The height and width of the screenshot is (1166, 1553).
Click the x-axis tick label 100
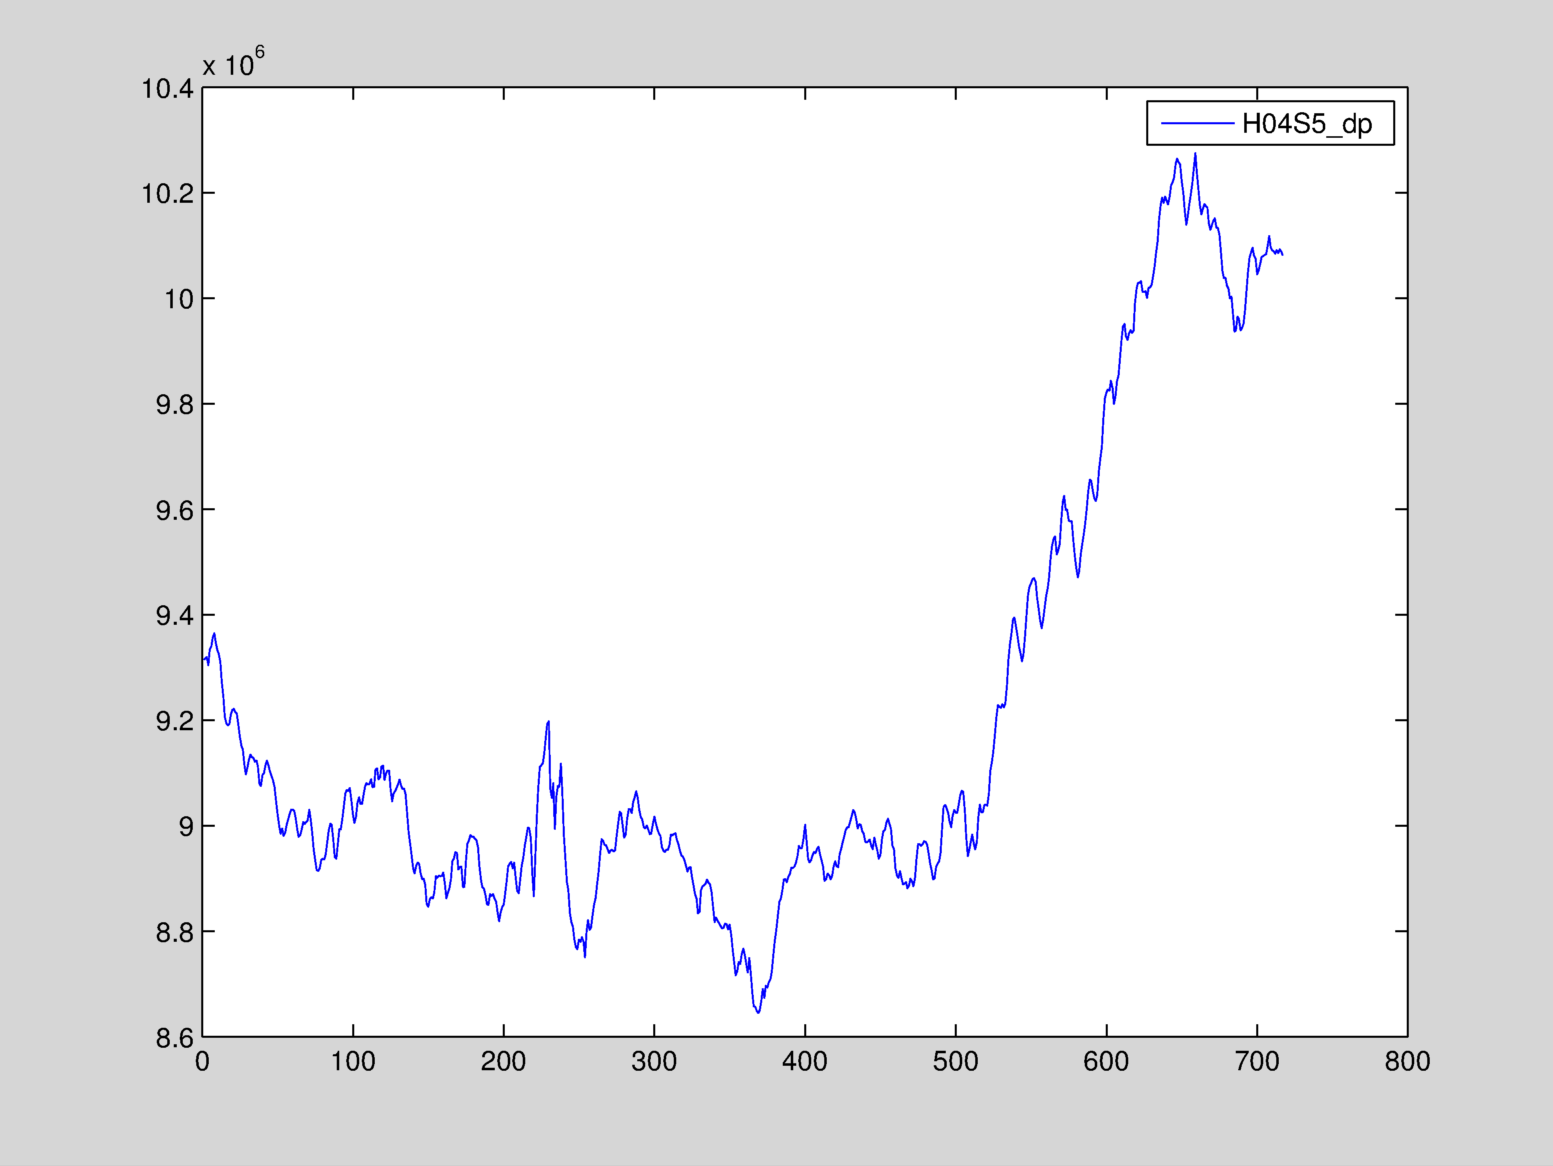353,1062
